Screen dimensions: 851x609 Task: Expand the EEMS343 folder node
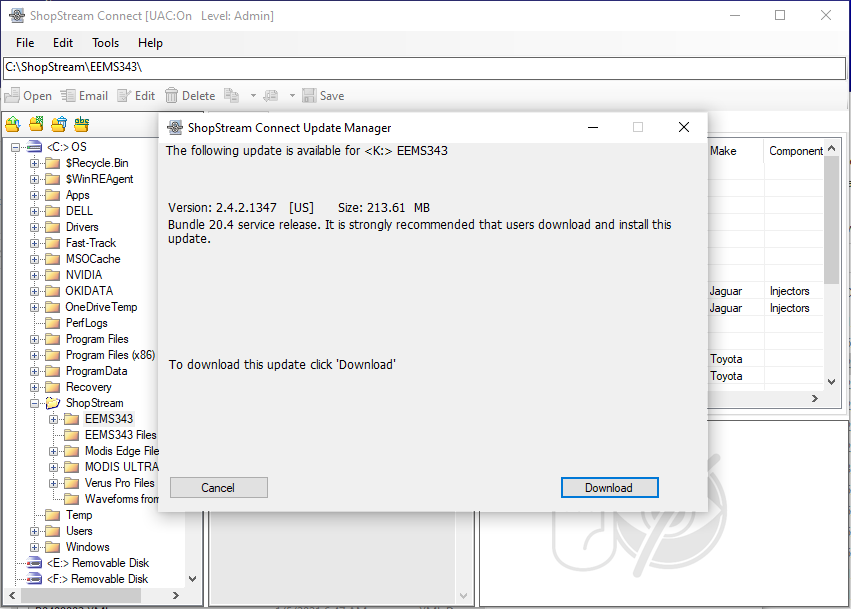point(54,419)
